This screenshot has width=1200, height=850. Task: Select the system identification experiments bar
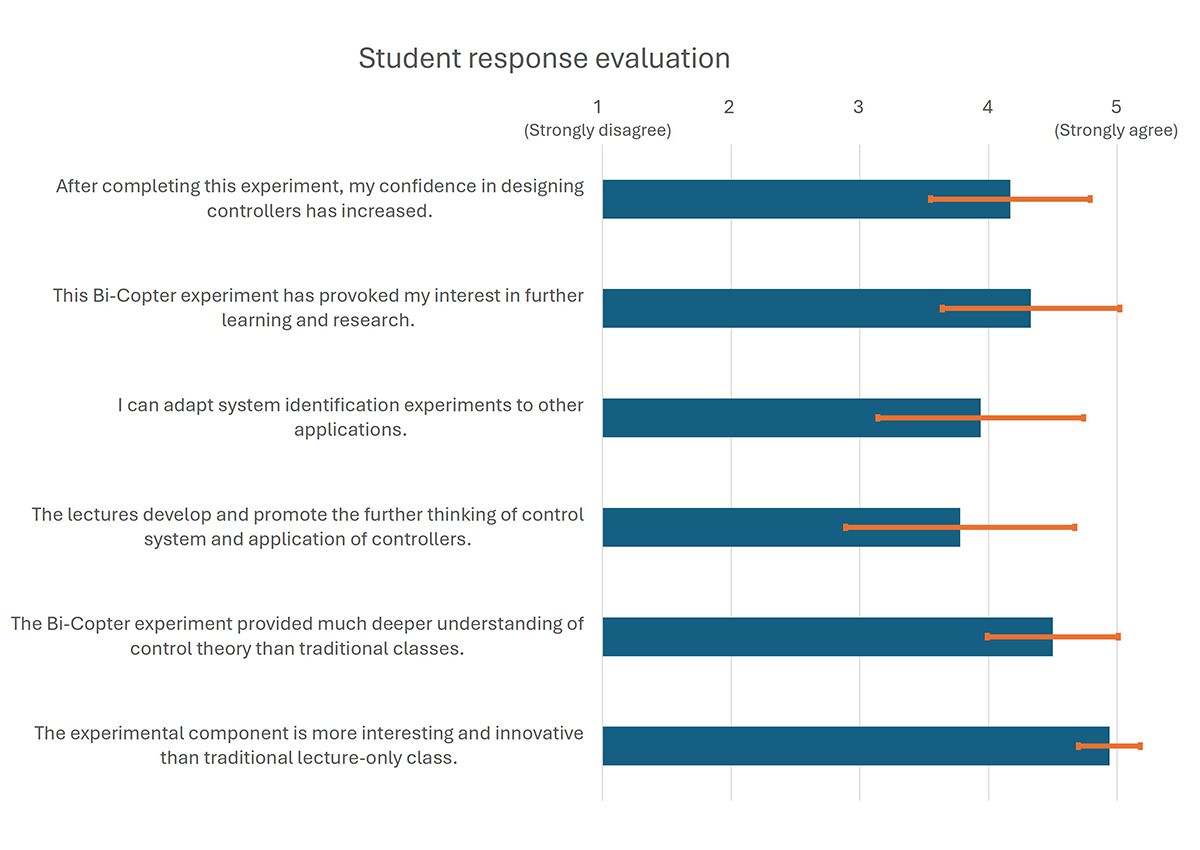(x=740, y=418)
